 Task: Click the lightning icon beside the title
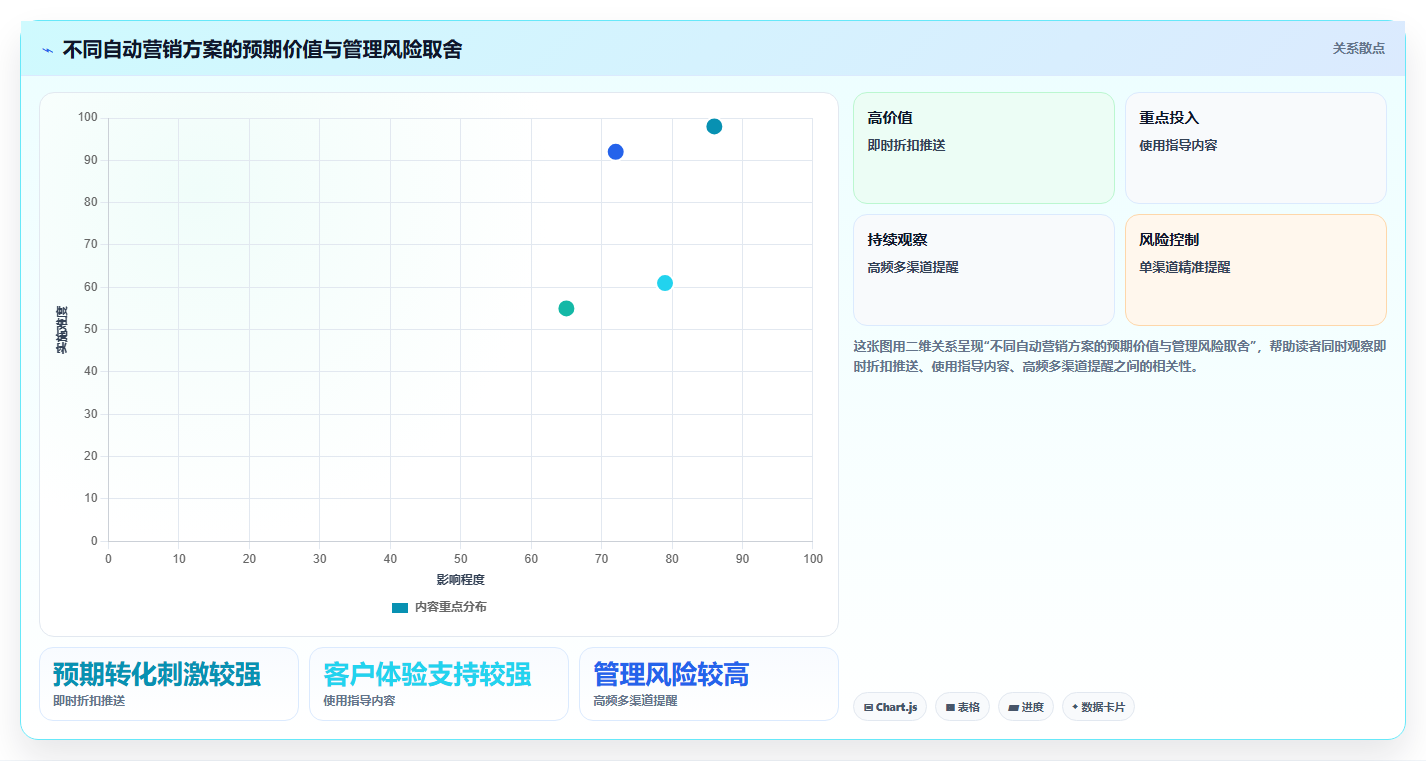[48, 50]
